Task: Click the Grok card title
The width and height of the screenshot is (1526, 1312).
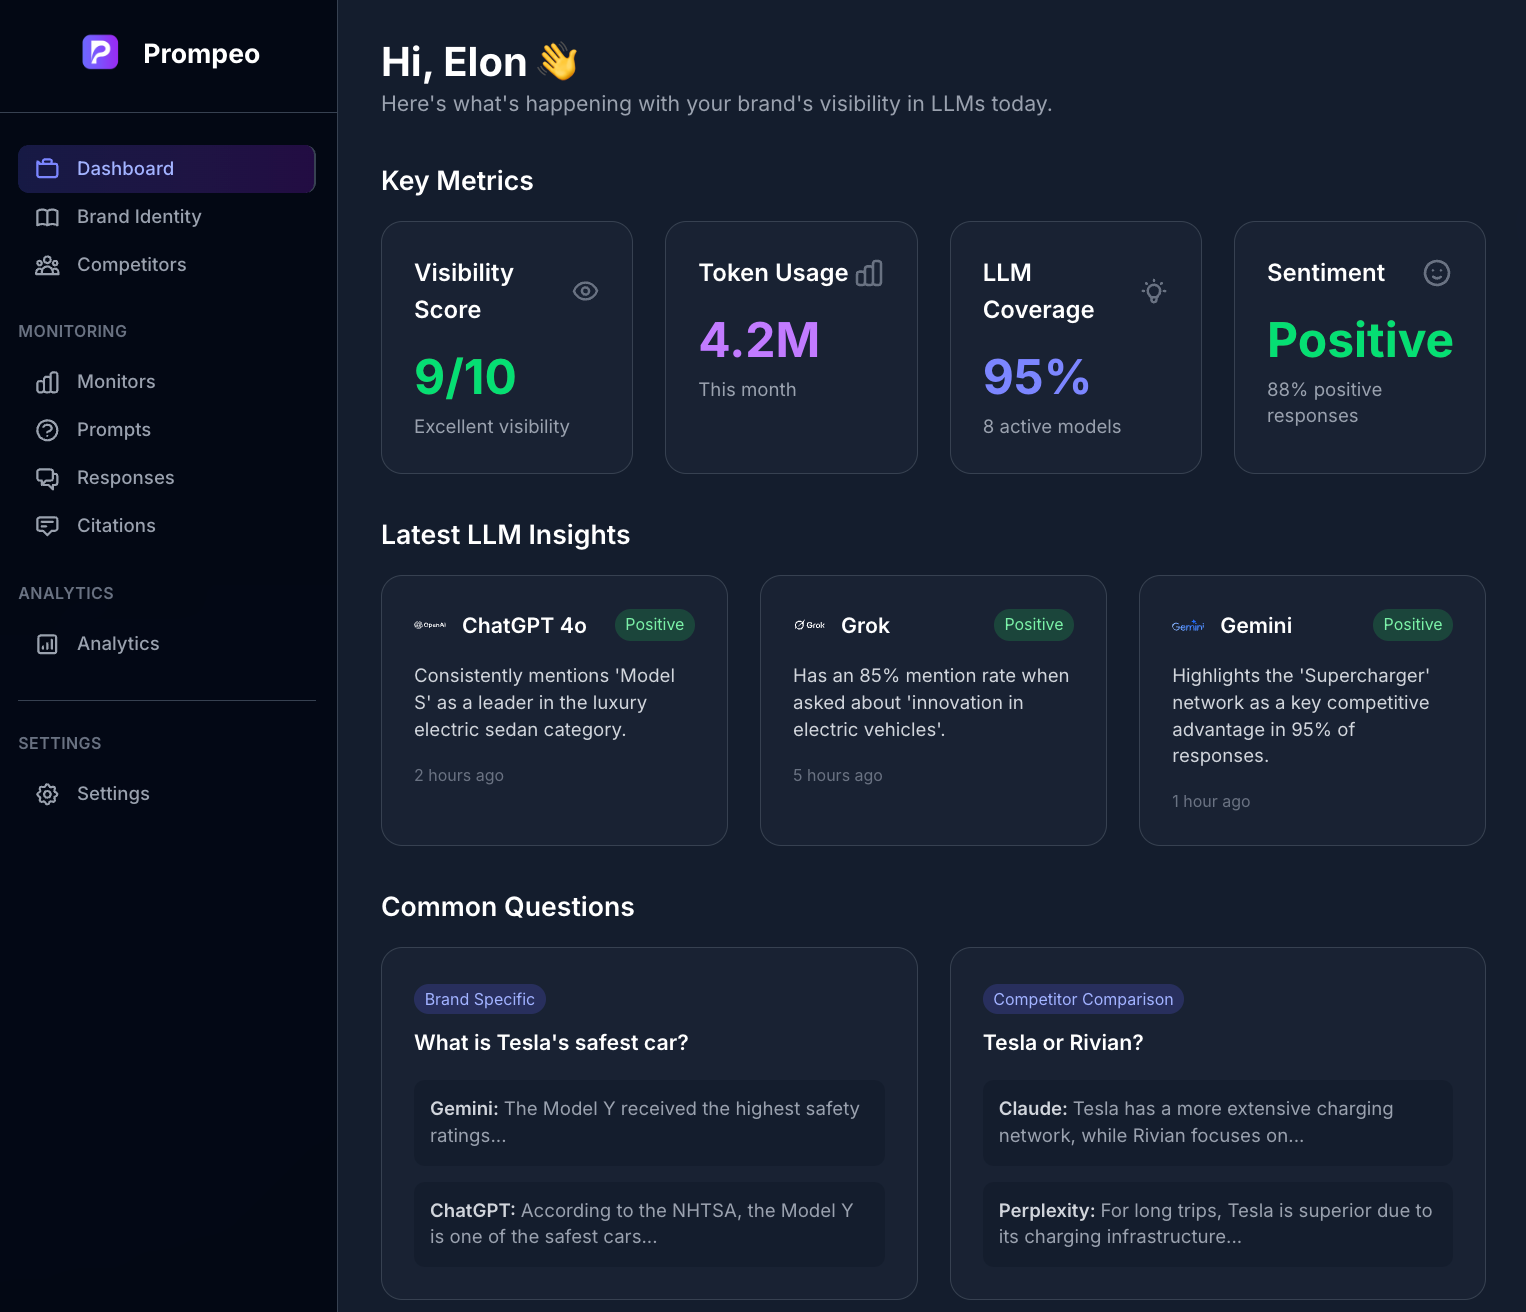Action: (865, 626)
